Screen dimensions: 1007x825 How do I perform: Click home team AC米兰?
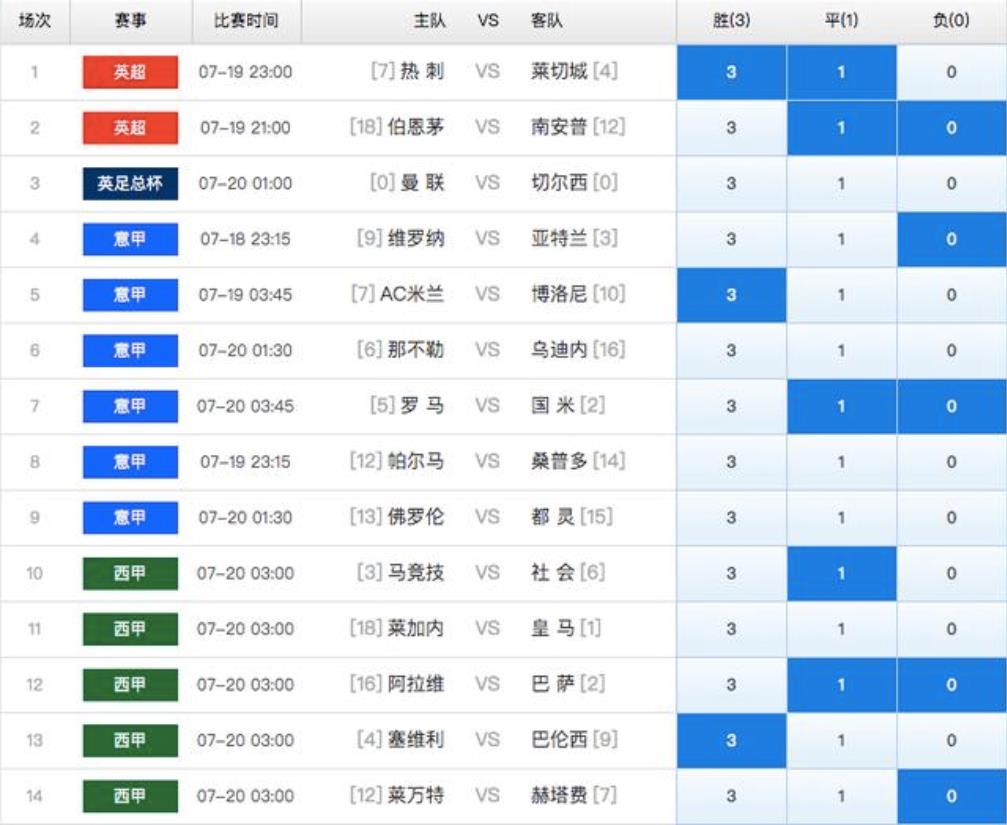tap(412, 294)
